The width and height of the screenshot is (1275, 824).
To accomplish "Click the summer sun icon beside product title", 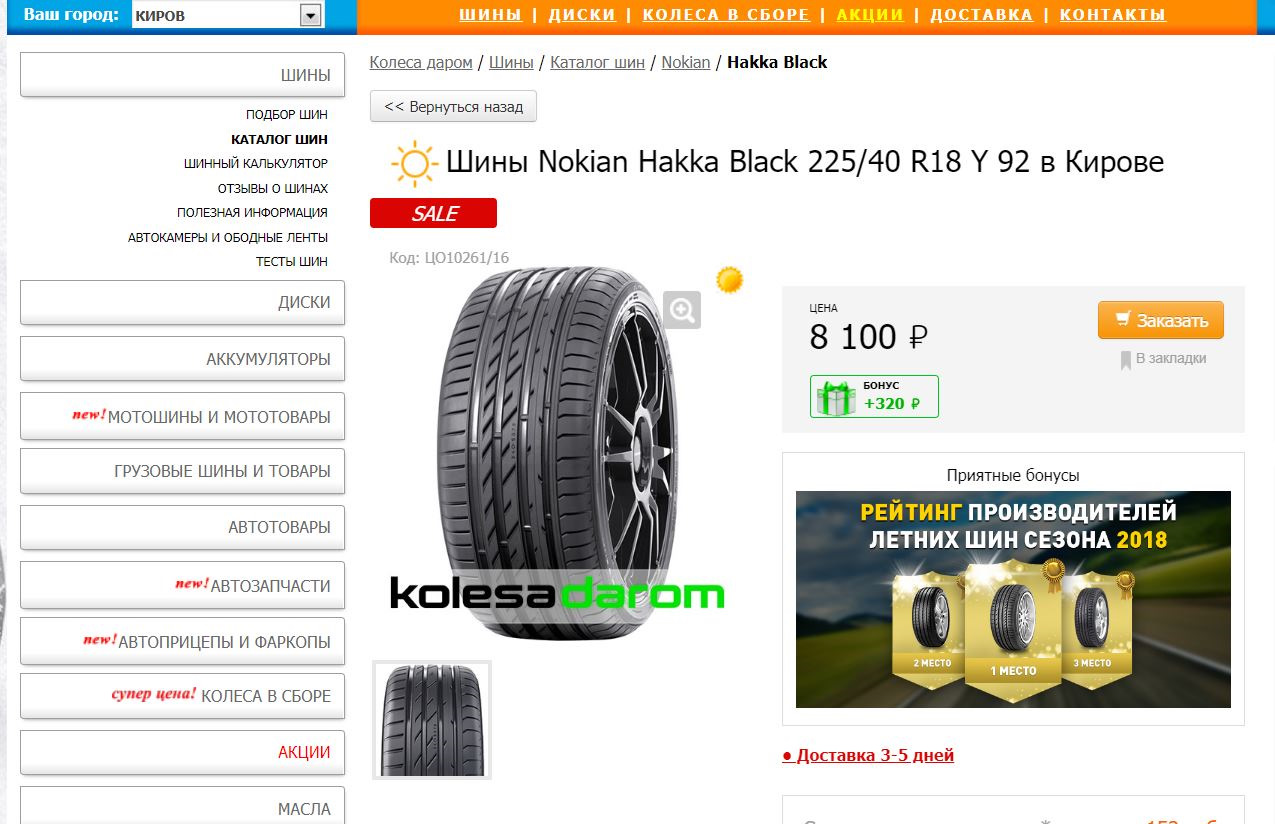I will 414,164.
